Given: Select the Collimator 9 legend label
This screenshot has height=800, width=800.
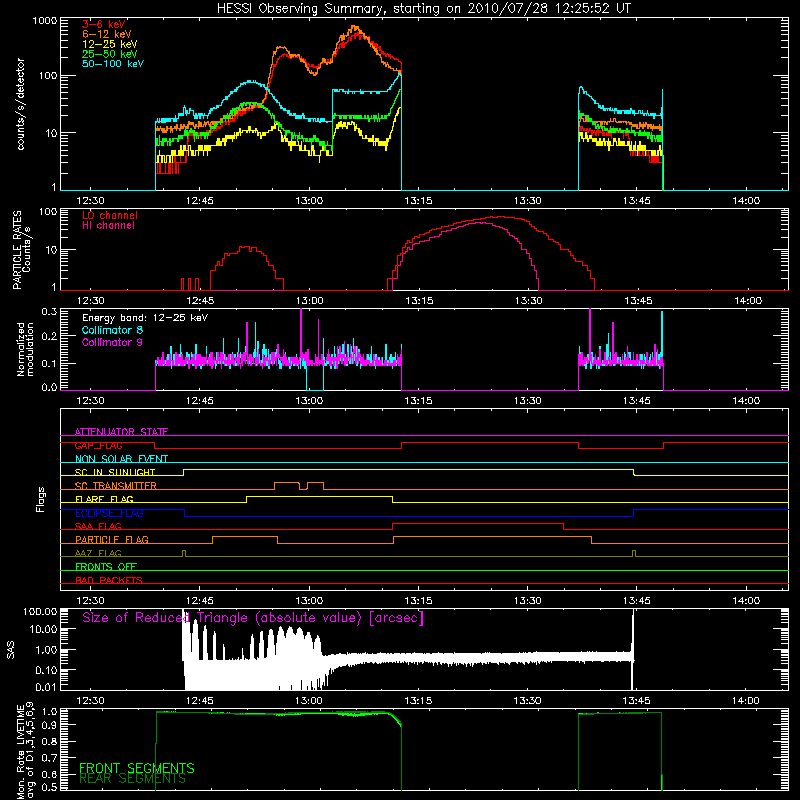Looking at the screenshot, I should pyautogui.click(x=112, y=342).
